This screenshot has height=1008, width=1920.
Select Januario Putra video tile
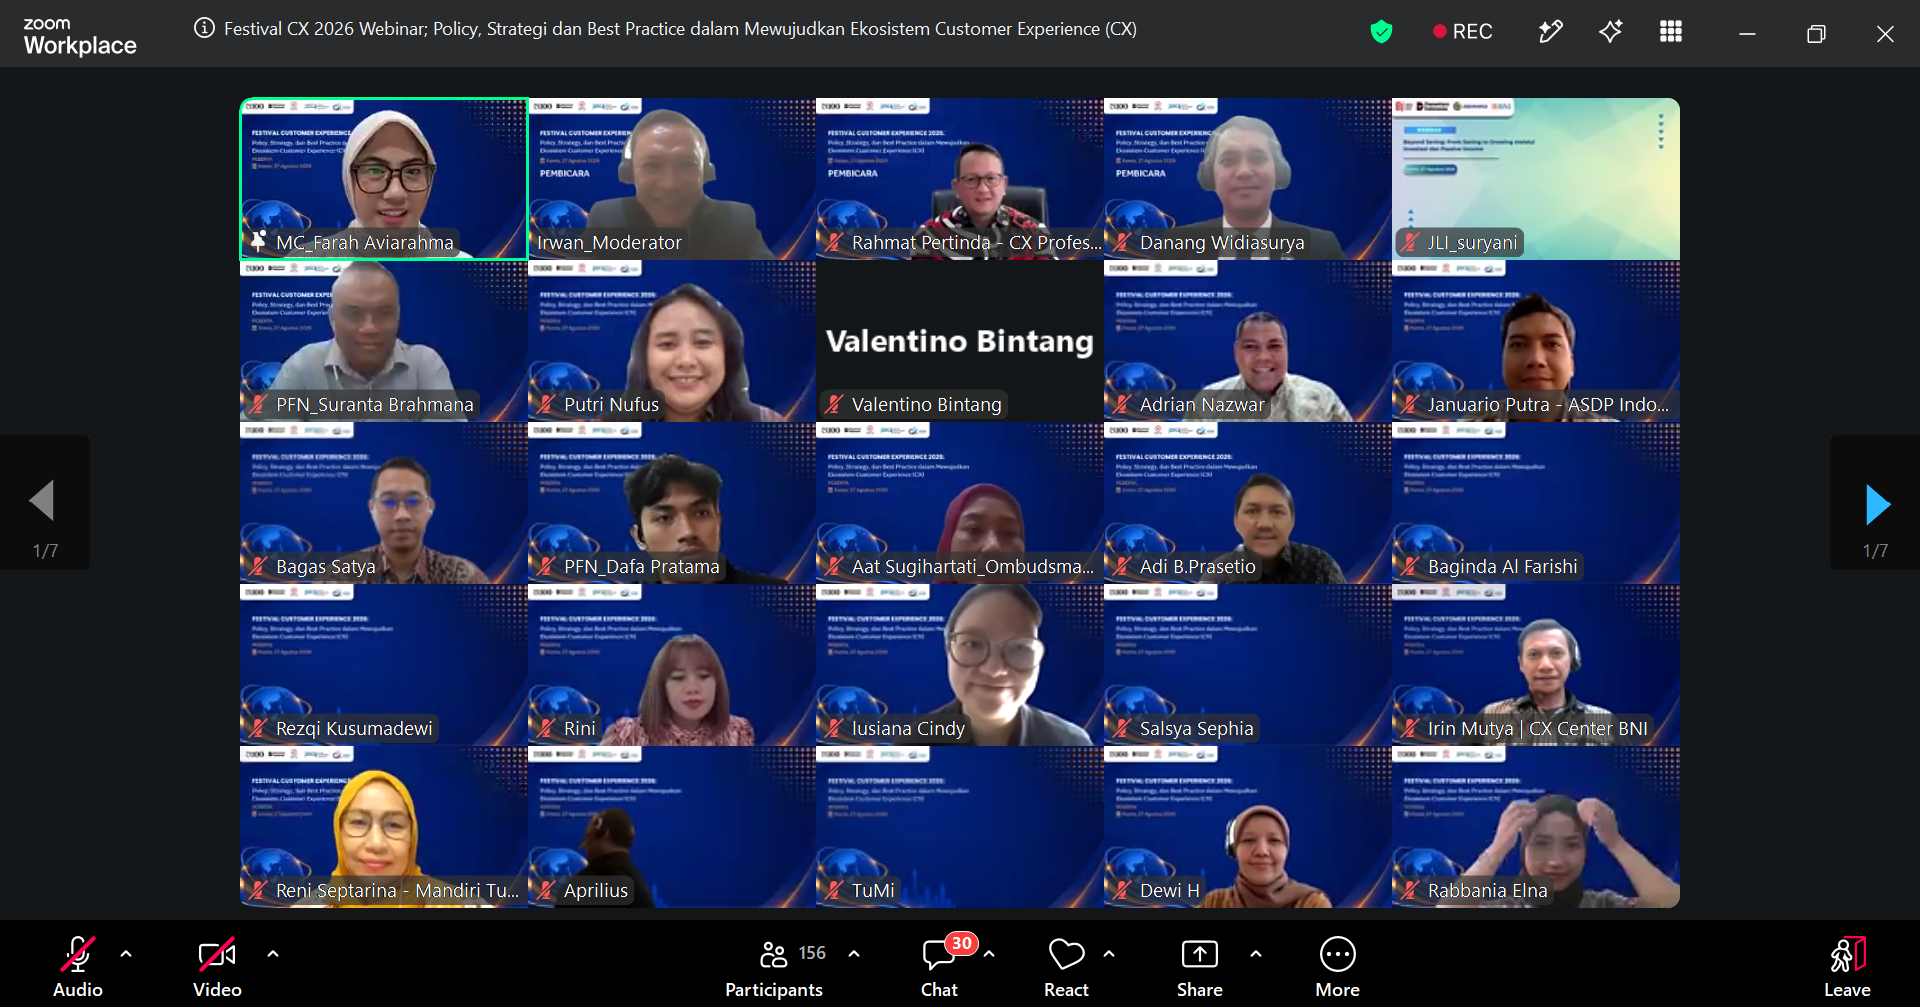(x=1536, y=341)
